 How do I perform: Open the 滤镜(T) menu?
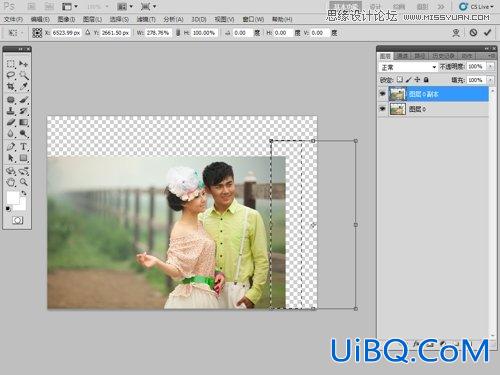tap(146, 19)
